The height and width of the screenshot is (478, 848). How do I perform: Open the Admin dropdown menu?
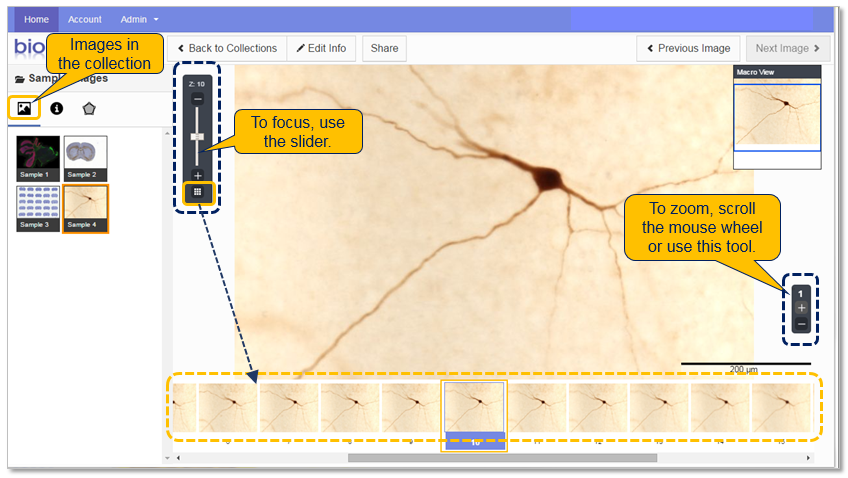(x=139, y=19)
